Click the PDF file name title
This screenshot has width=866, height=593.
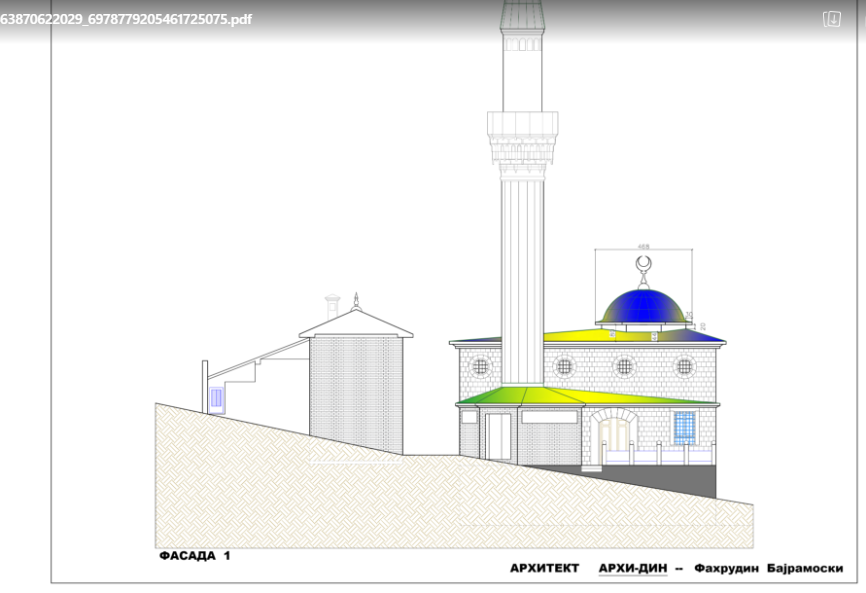coord(126,19)
